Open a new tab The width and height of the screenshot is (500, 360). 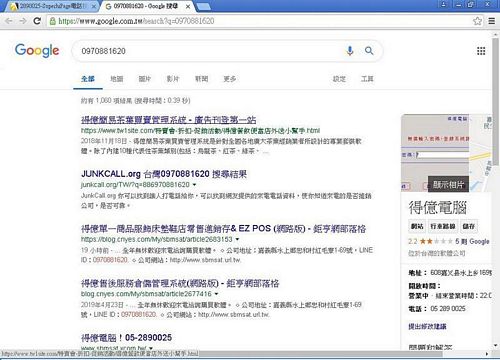tap(203, 6)
